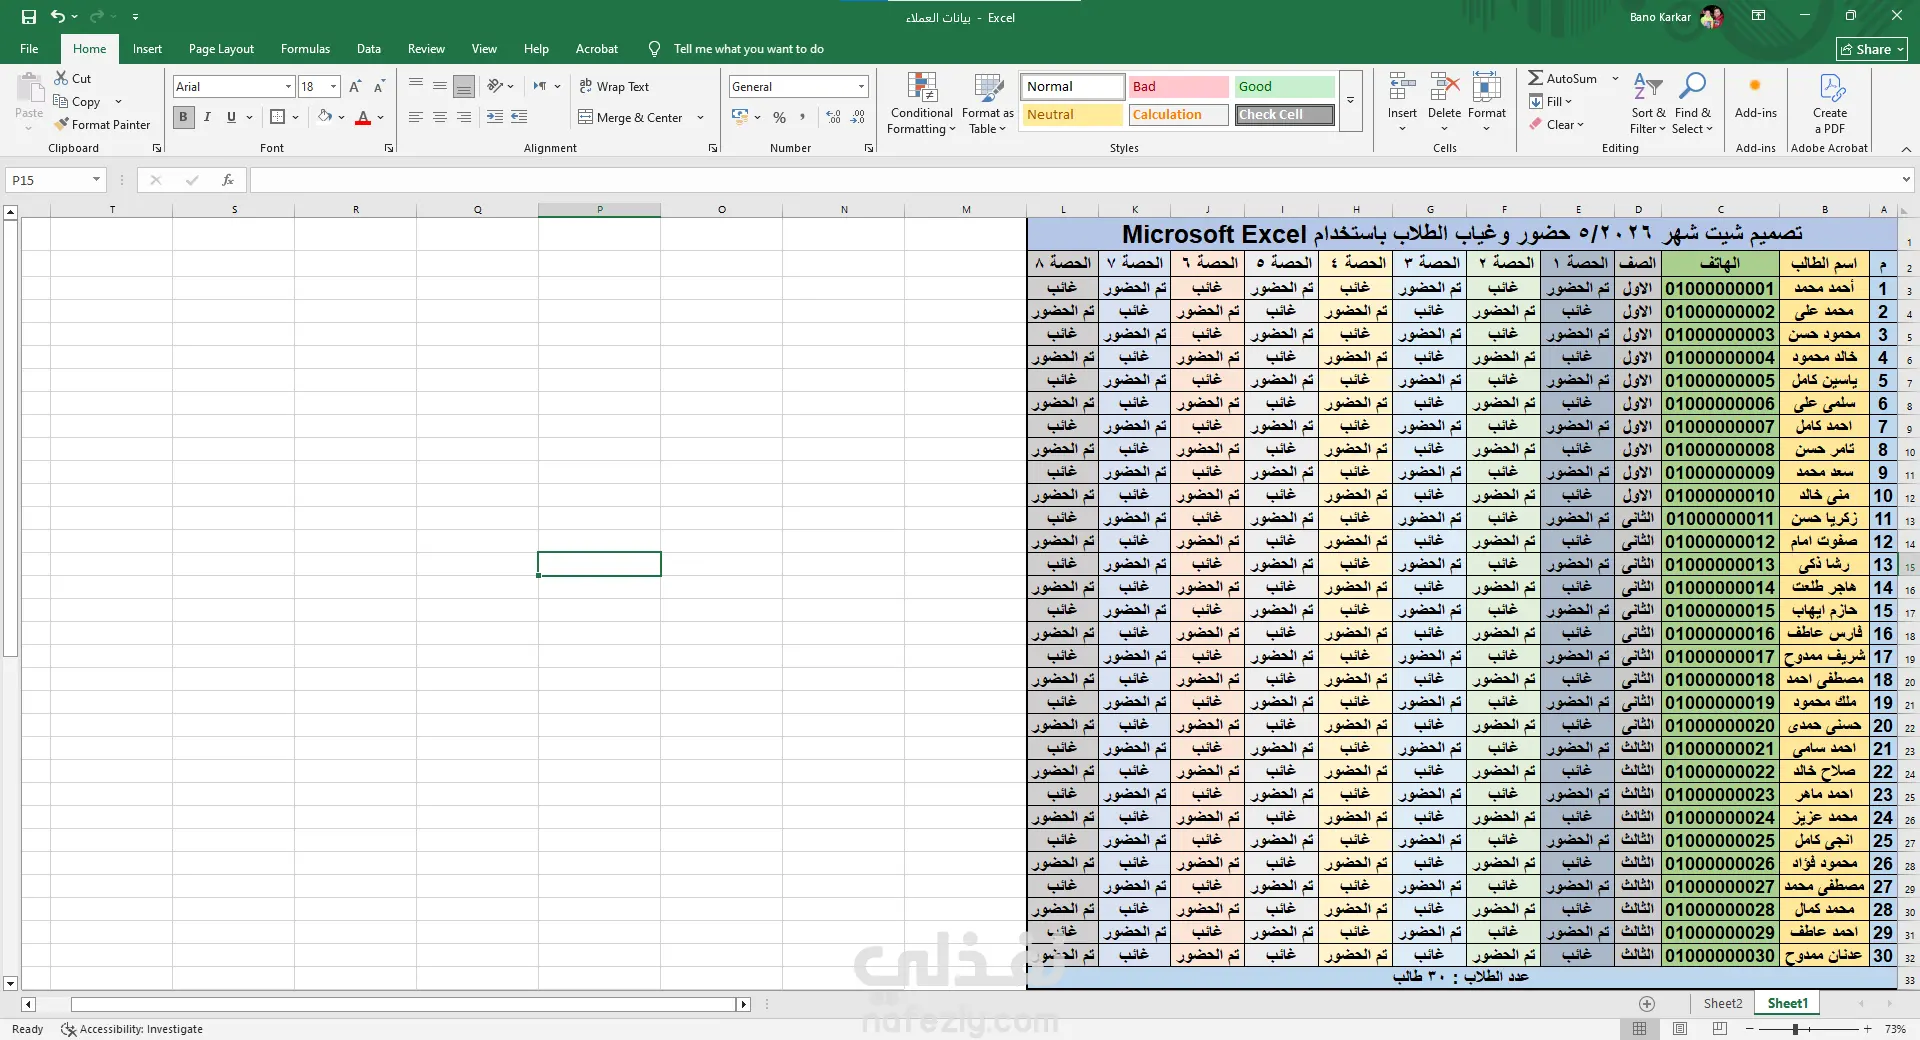Screen dimensions: 1920x1040
Task: Open the Name Box dropdown
Action: 96,180
